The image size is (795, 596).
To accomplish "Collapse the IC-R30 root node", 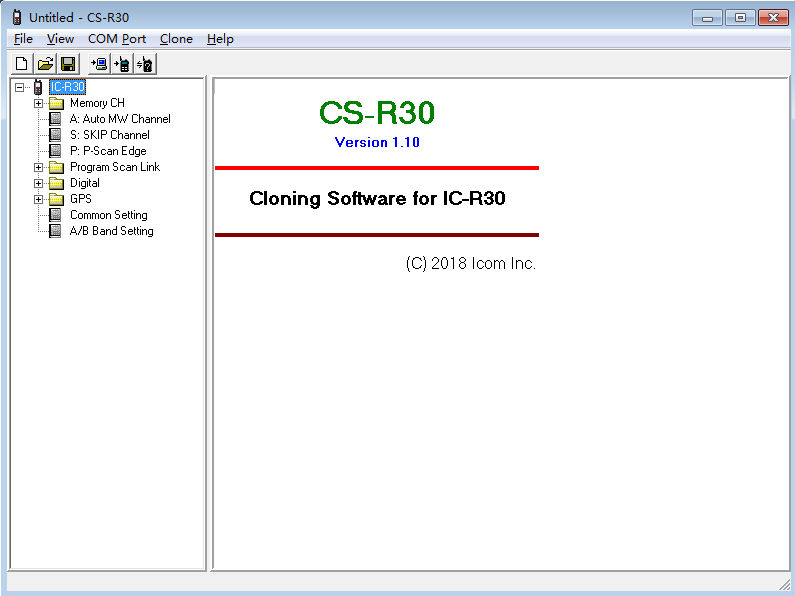I will point(20,87).
